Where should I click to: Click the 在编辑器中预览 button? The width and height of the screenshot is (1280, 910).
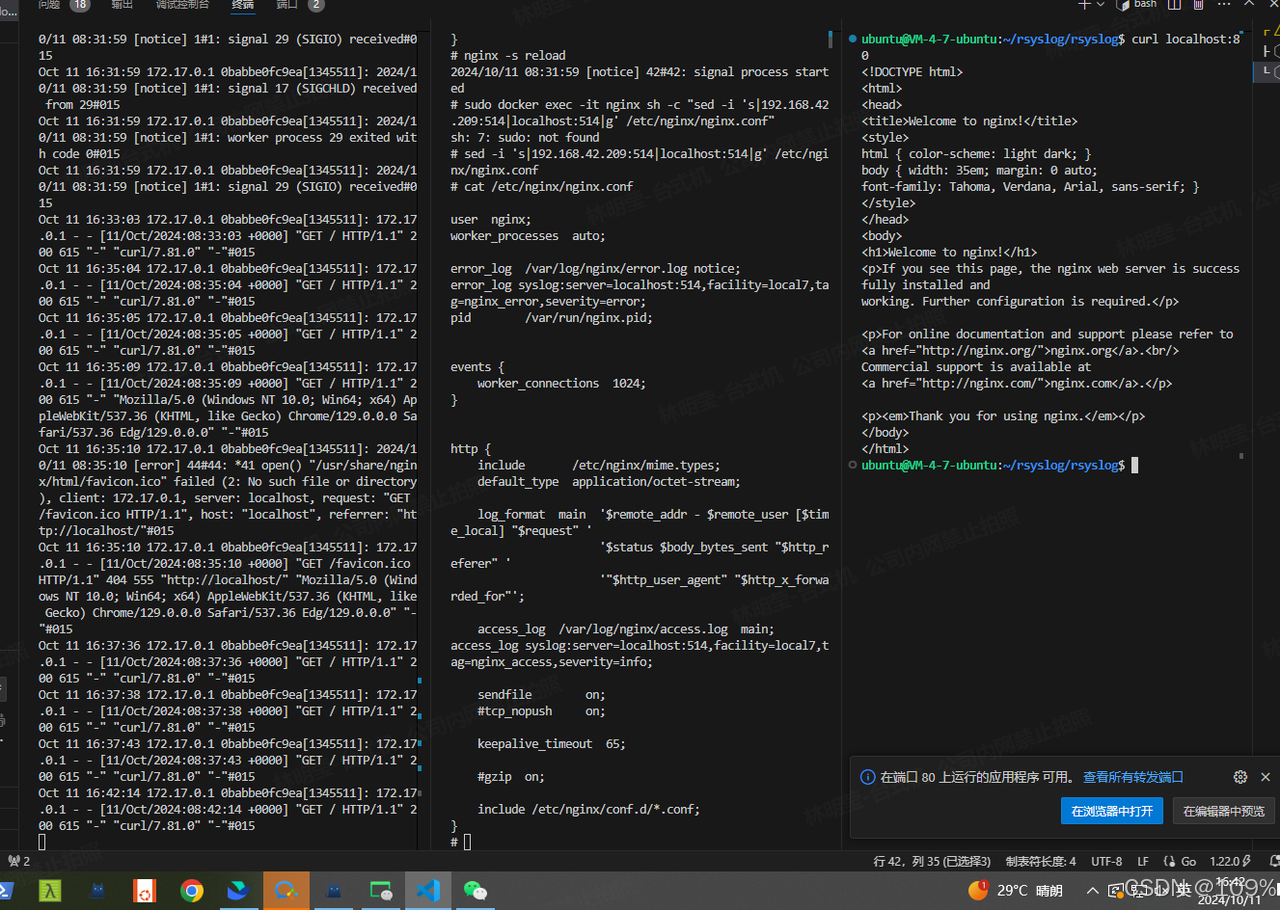coord(1223,811)
